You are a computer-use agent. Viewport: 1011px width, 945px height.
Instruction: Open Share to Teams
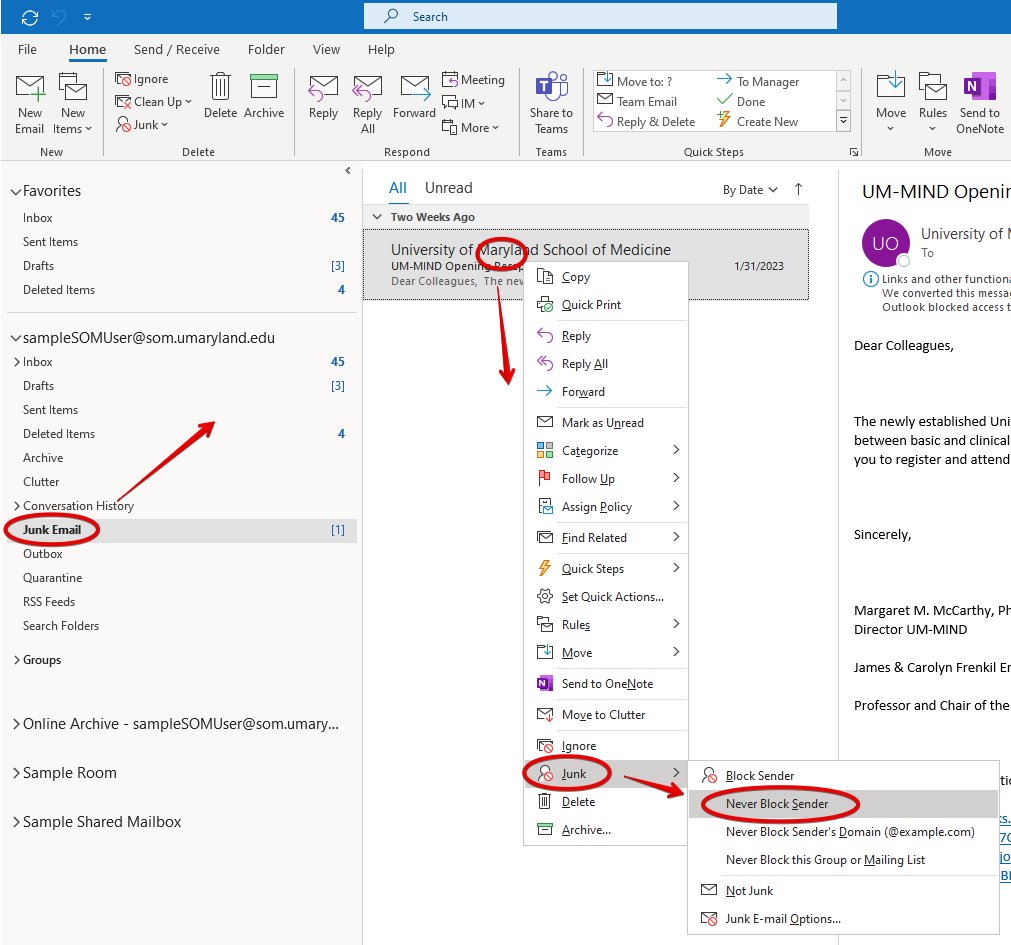[551, 90]
